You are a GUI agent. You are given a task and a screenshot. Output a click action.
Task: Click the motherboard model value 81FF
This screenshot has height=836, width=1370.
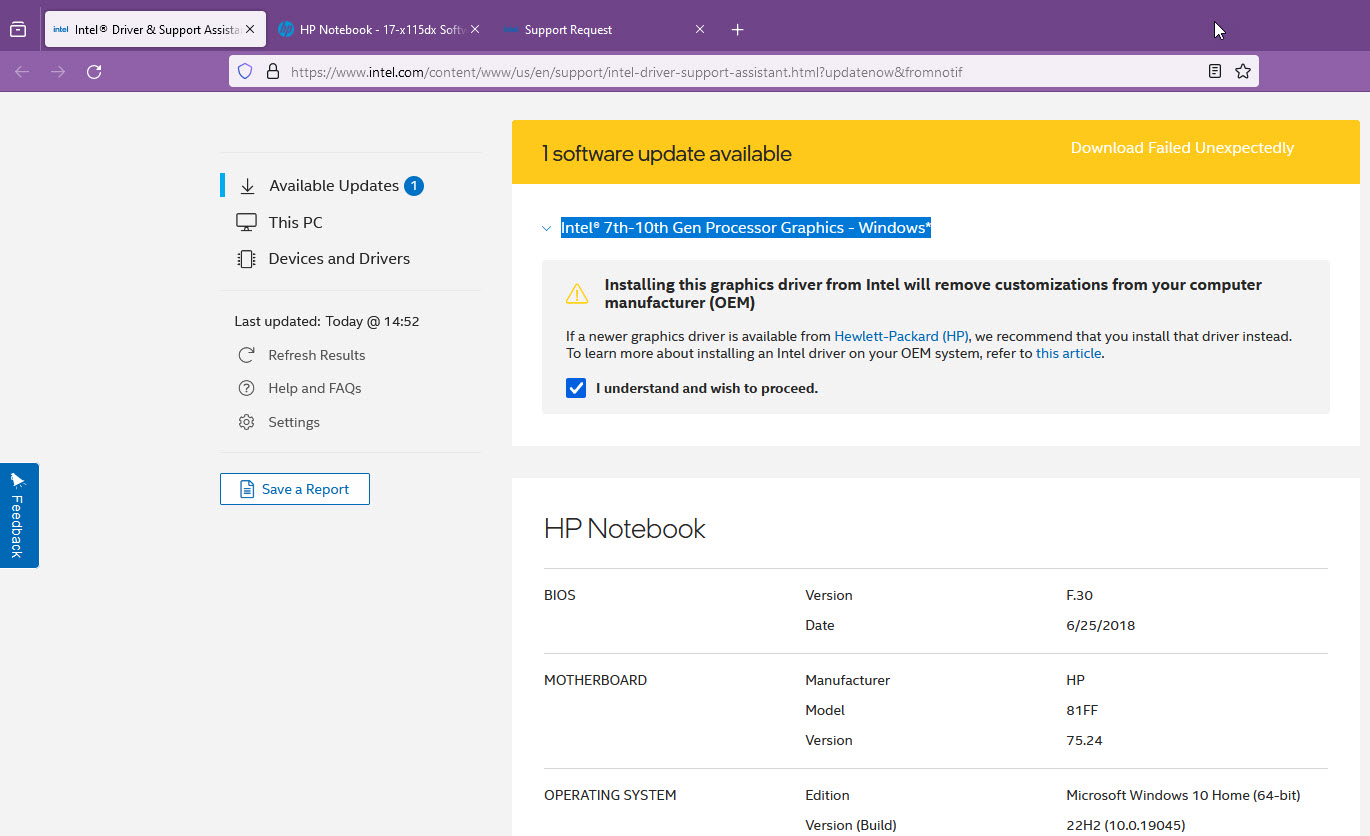pyautogui.click(x=1082, y=710)
